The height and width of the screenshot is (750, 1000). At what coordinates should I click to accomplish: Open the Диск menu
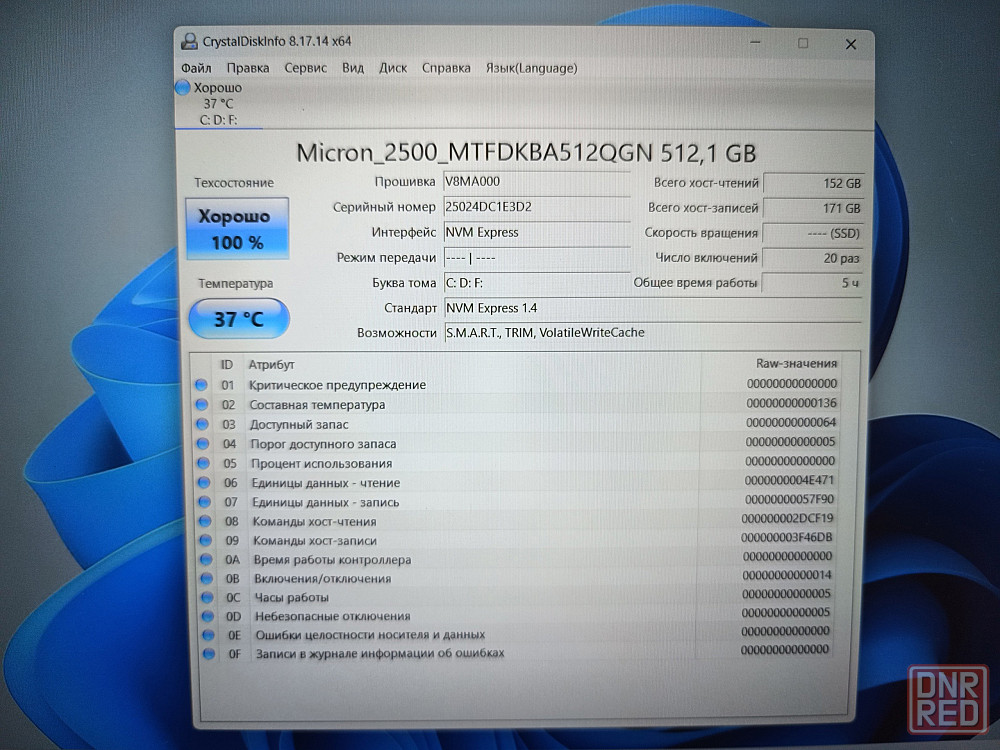click(393, 68)
